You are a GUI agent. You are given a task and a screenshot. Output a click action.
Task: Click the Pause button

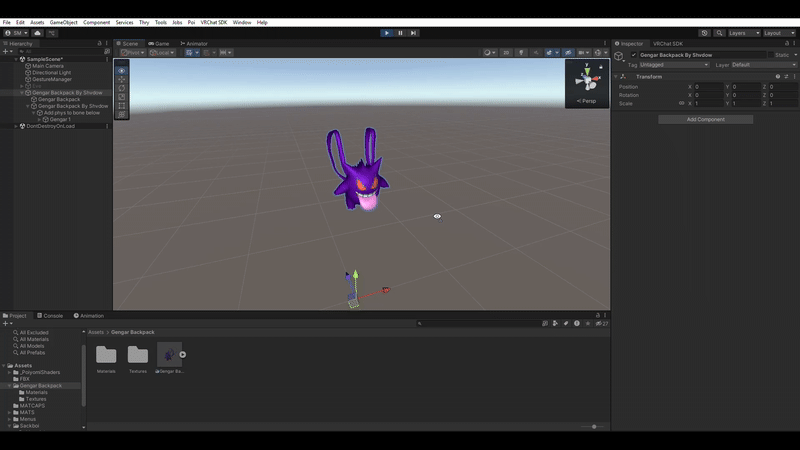401,33
